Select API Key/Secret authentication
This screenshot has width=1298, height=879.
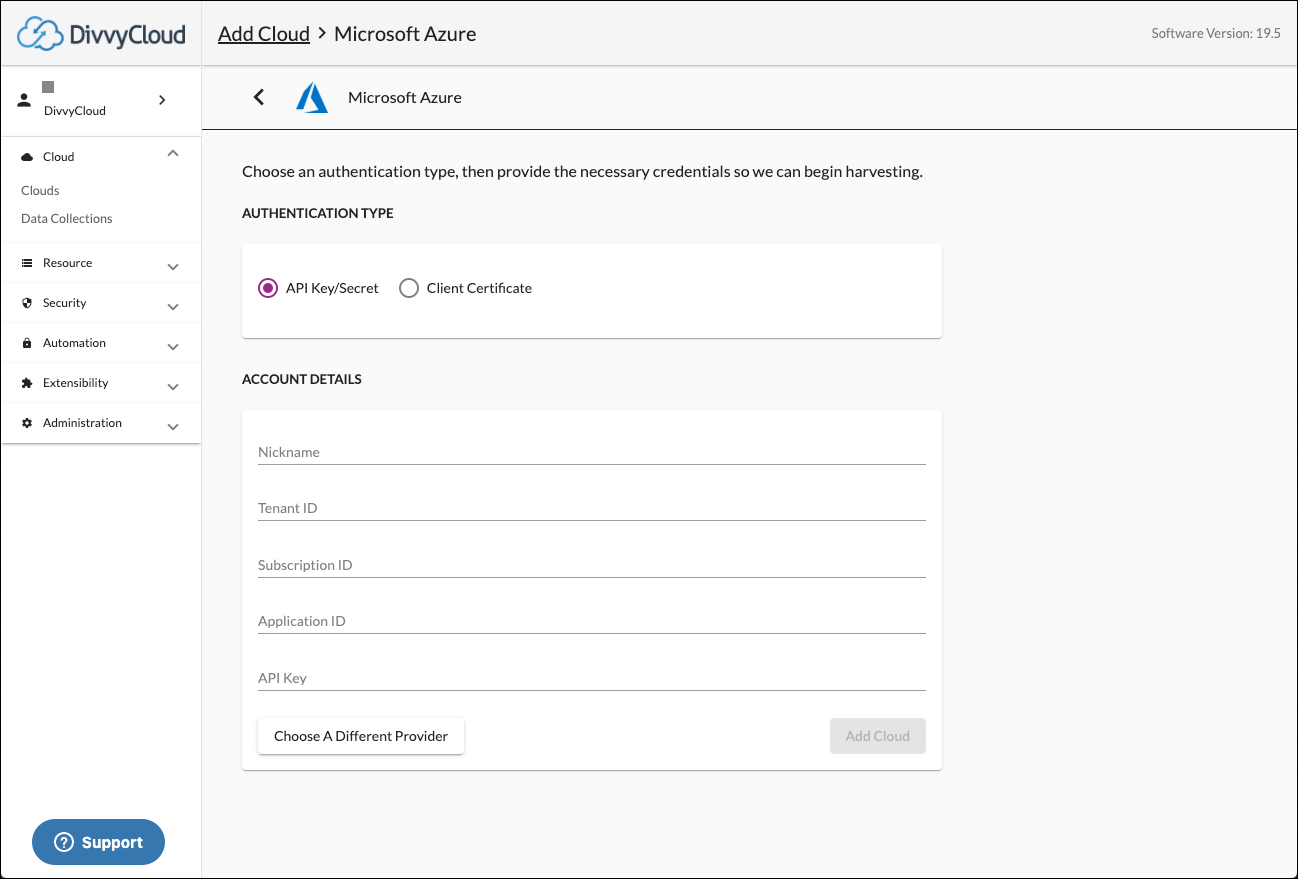(x=267, y=288)
